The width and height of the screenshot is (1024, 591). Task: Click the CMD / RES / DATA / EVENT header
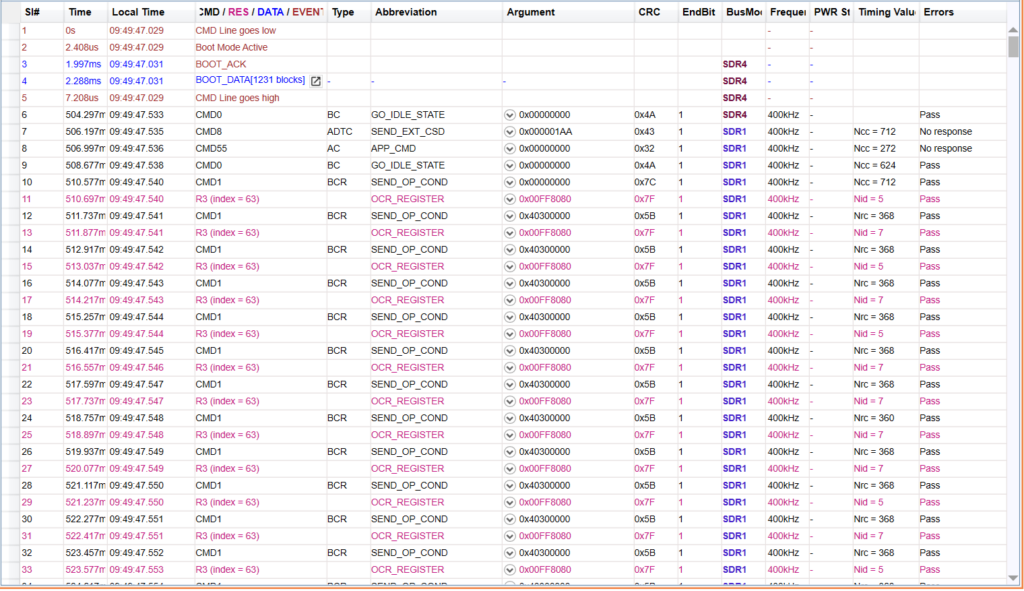tap(261, 12)
